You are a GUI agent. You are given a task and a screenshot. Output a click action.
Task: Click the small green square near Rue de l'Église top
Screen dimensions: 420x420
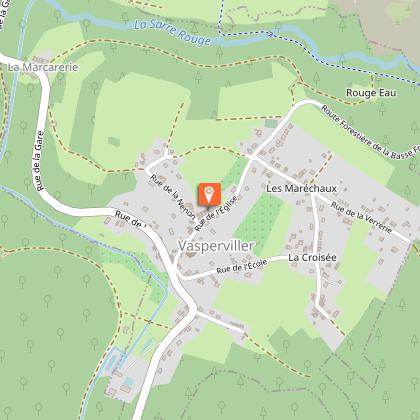point(271,124)
